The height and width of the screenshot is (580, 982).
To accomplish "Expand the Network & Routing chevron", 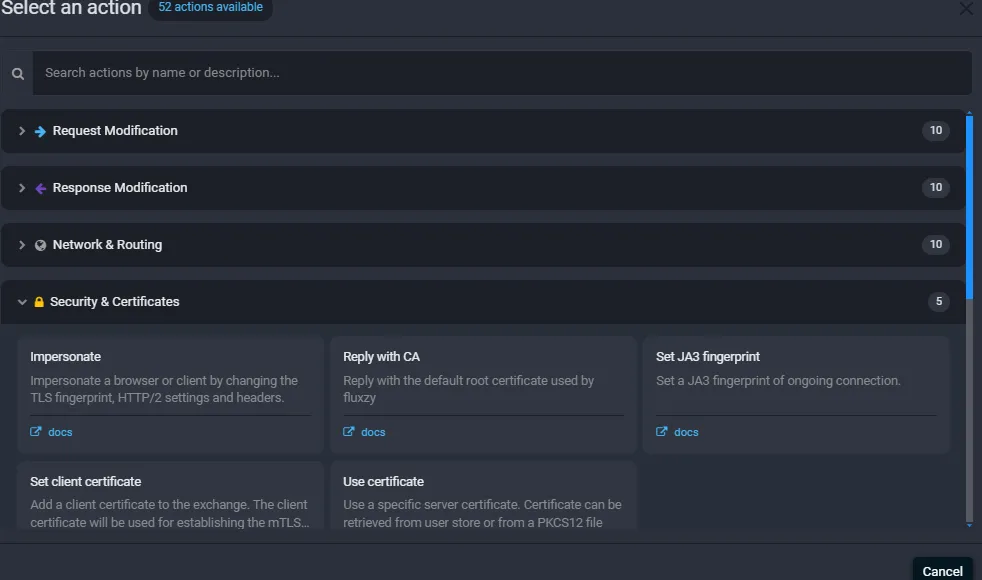I will tap(22, 245).
